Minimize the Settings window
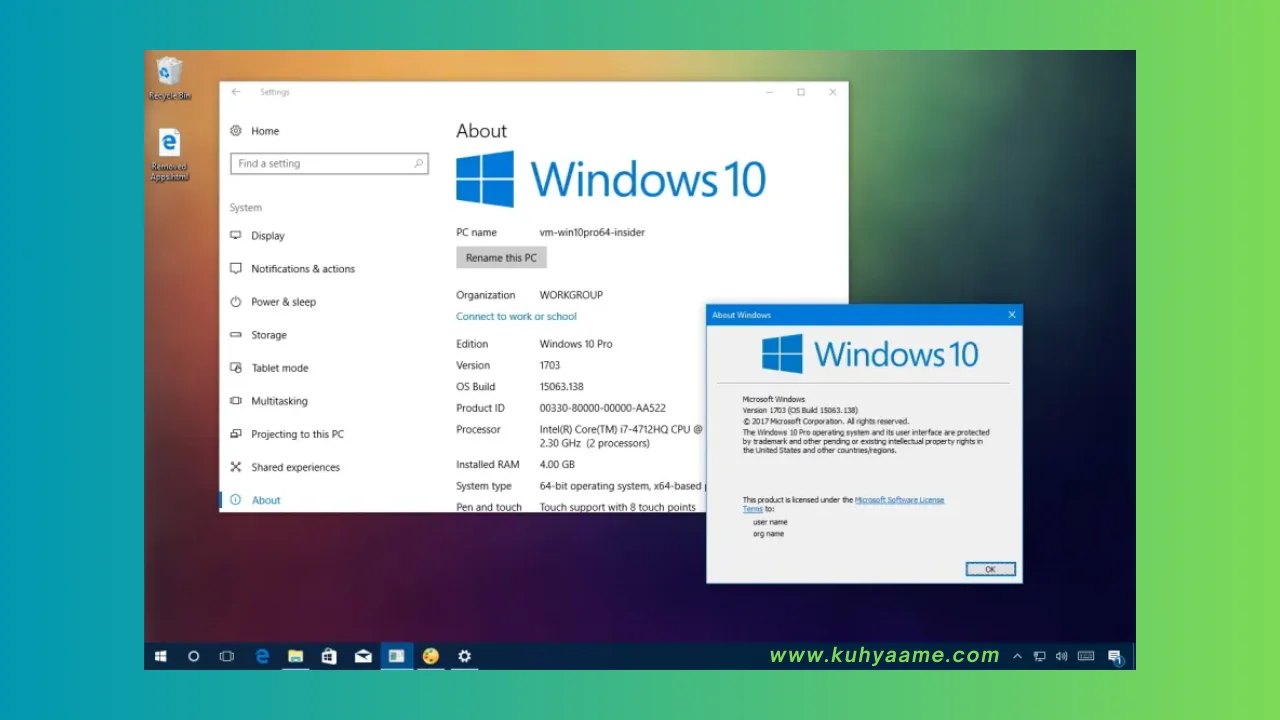The height and width of the screenshot is (720, 1280). pyautogui.click(x=769, y=92)
